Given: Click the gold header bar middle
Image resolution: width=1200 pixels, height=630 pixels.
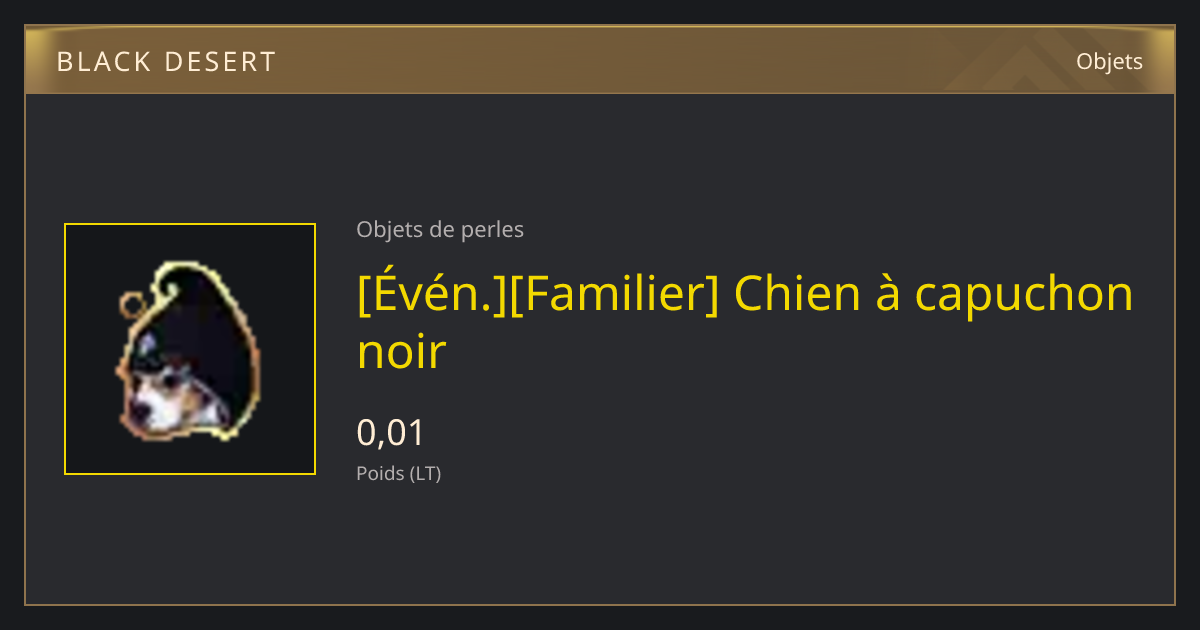Looking at the screenshot, I should [x=600, y=60].
